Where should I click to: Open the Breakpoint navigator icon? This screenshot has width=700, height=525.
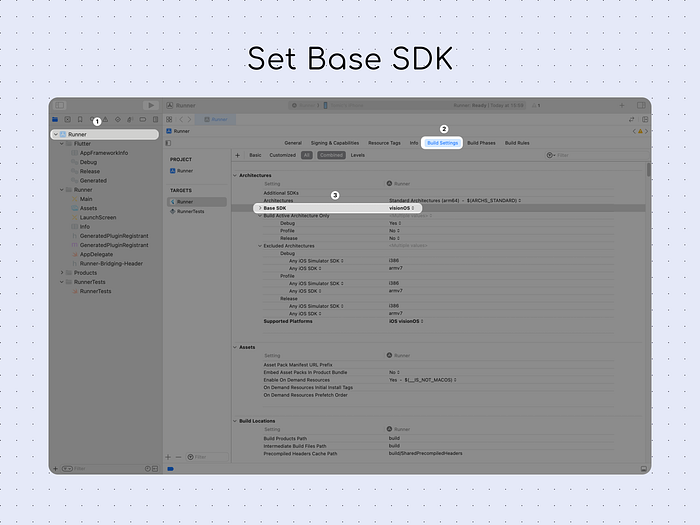tap(143, 120)
